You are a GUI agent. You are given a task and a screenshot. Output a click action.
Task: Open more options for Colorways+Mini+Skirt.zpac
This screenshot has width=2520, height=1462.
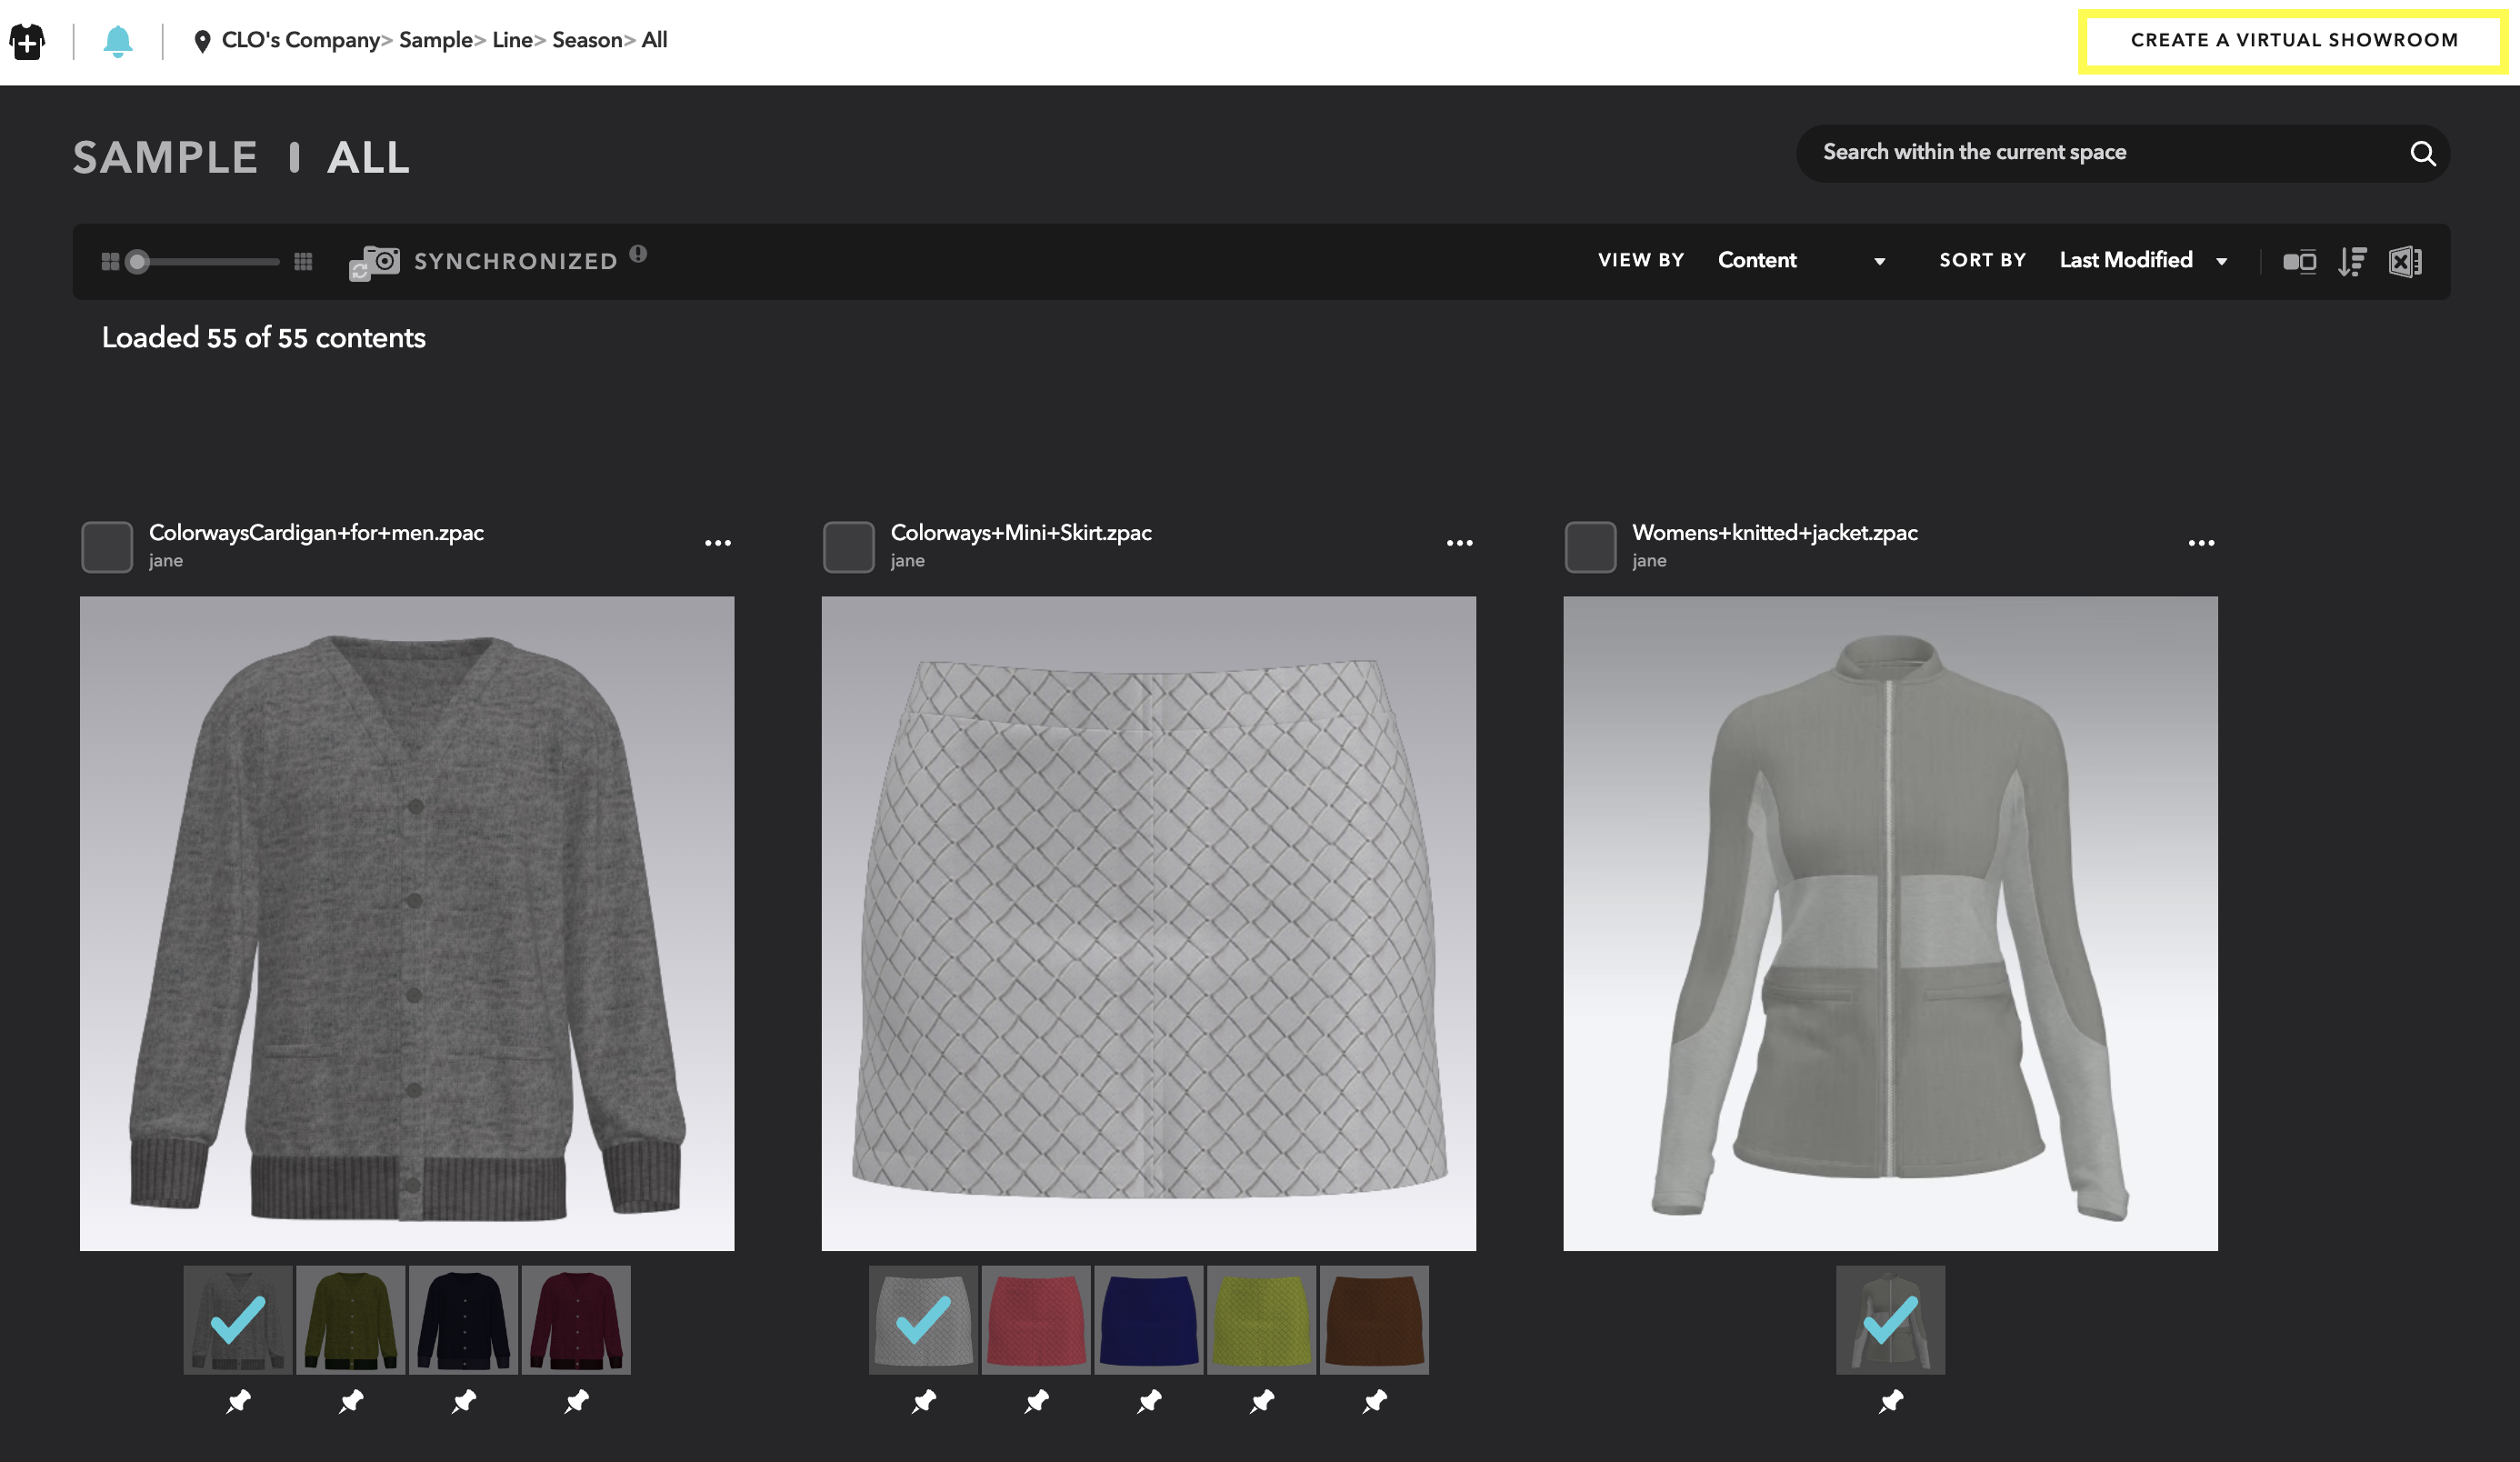[x=1460, y=543]
